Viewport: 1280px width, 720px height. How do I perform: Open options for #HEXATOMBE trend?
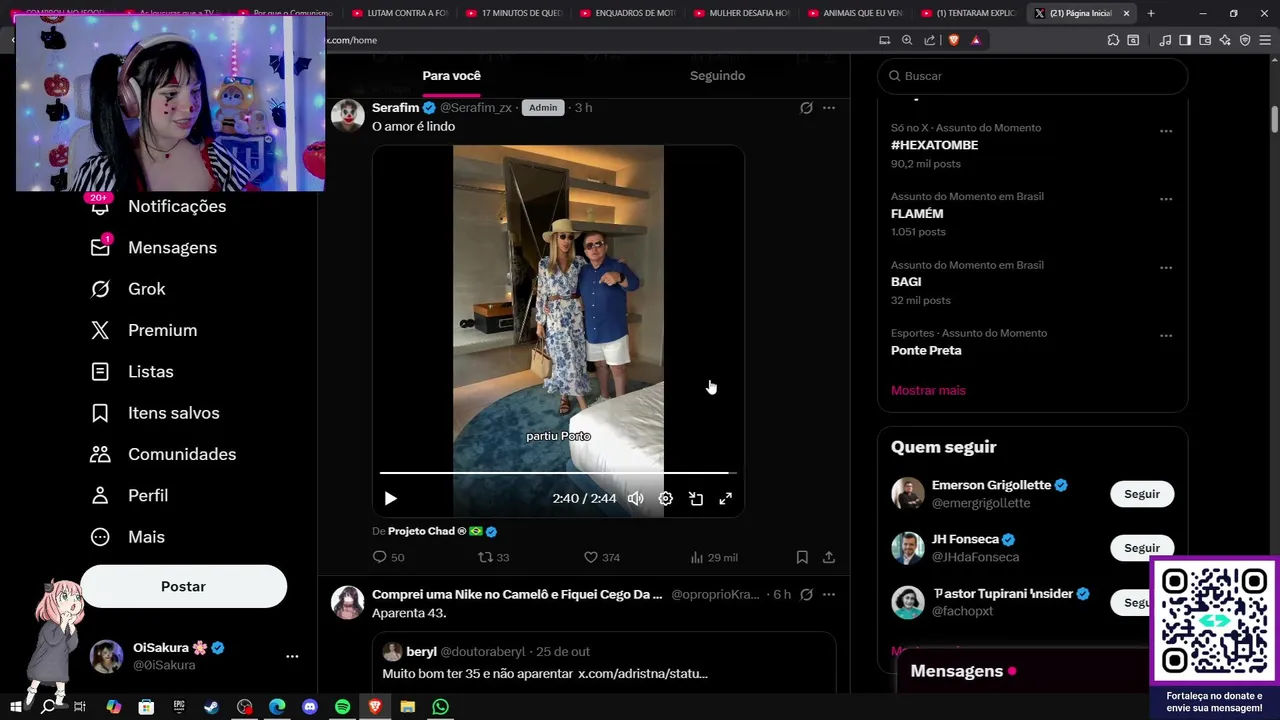(1166, 131)
